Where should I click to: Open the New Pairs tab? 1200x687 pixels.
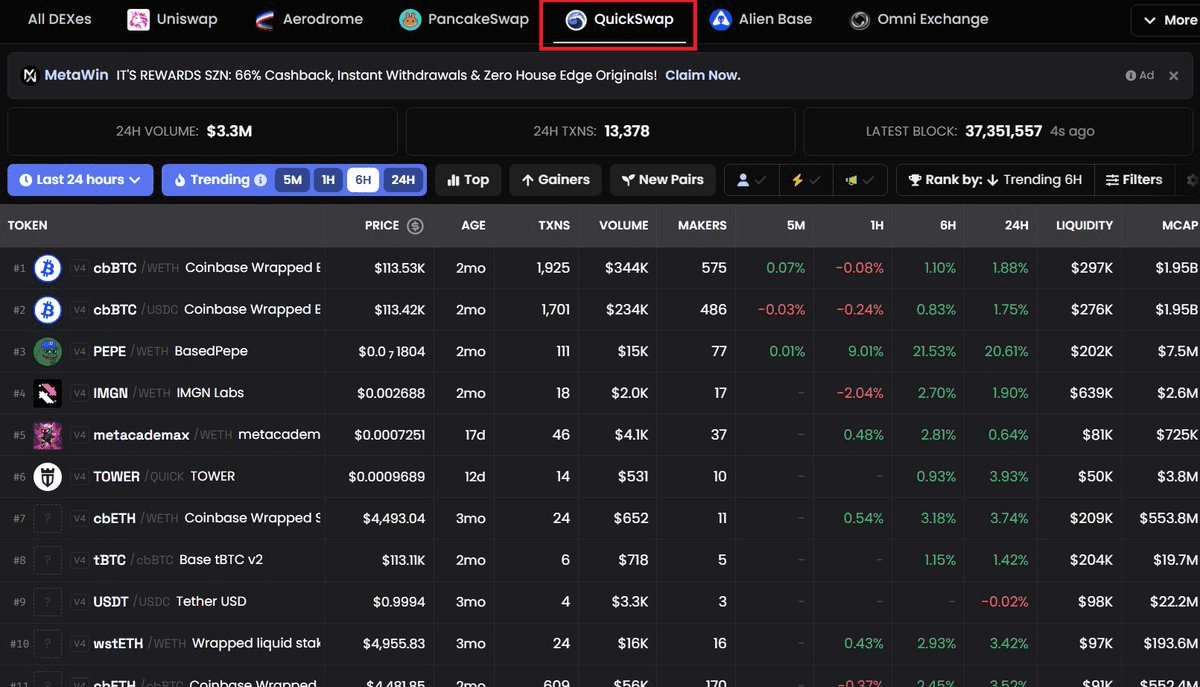(x=662, y=179)
